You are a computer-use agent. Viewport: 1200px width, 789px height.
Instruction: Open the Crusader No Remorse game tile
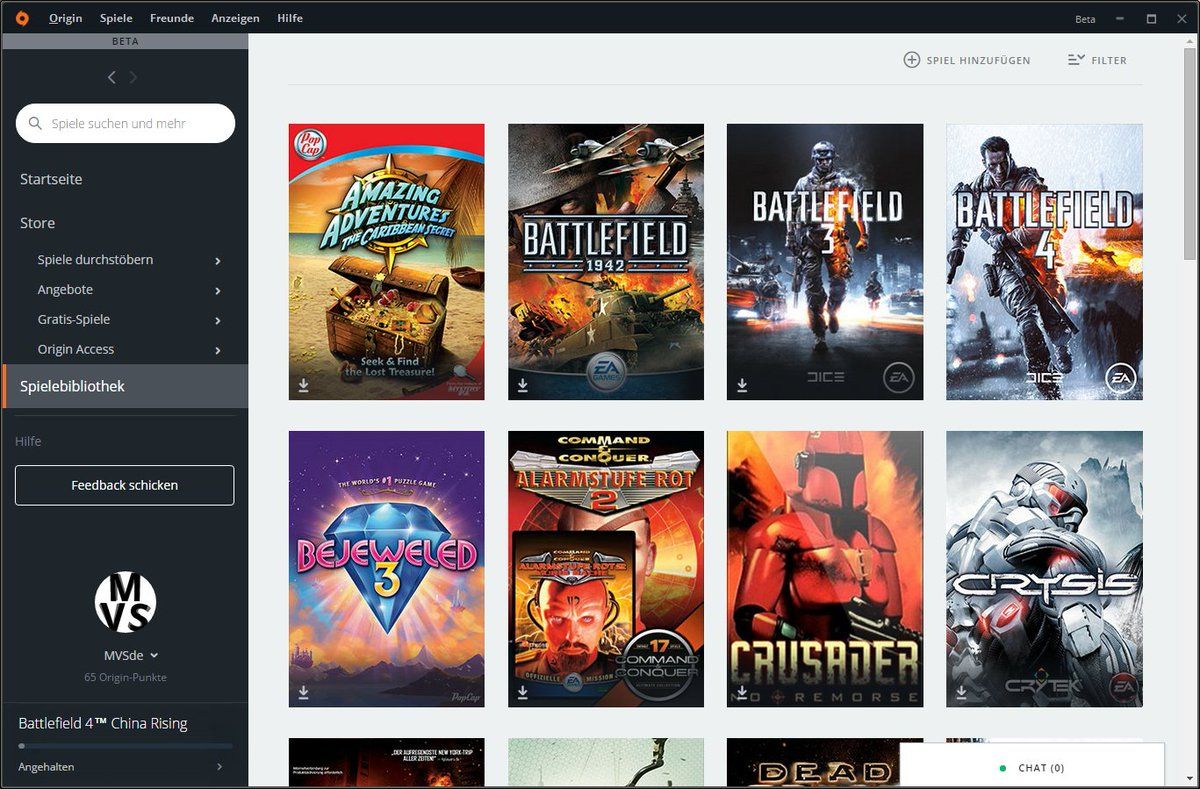[825, 569]
